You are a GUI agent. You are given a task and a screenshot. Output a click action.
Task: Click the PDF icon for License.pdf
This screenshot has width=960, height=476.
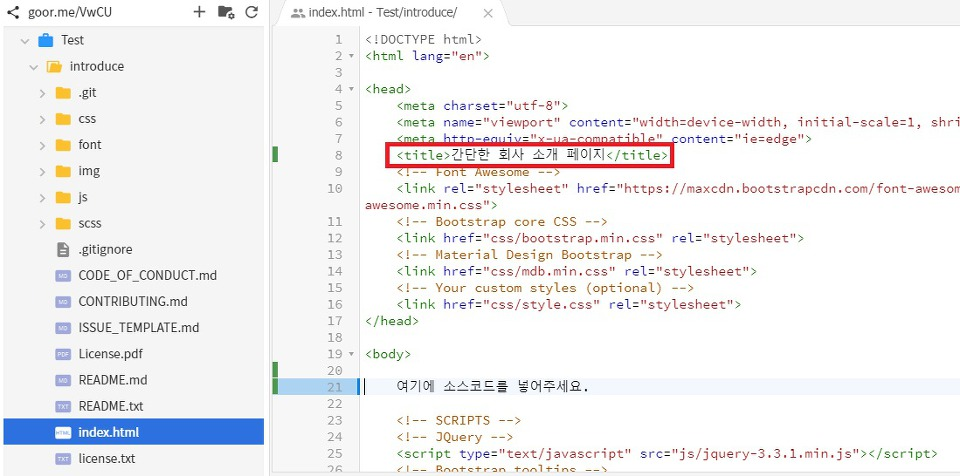click(x=63, y=354)
